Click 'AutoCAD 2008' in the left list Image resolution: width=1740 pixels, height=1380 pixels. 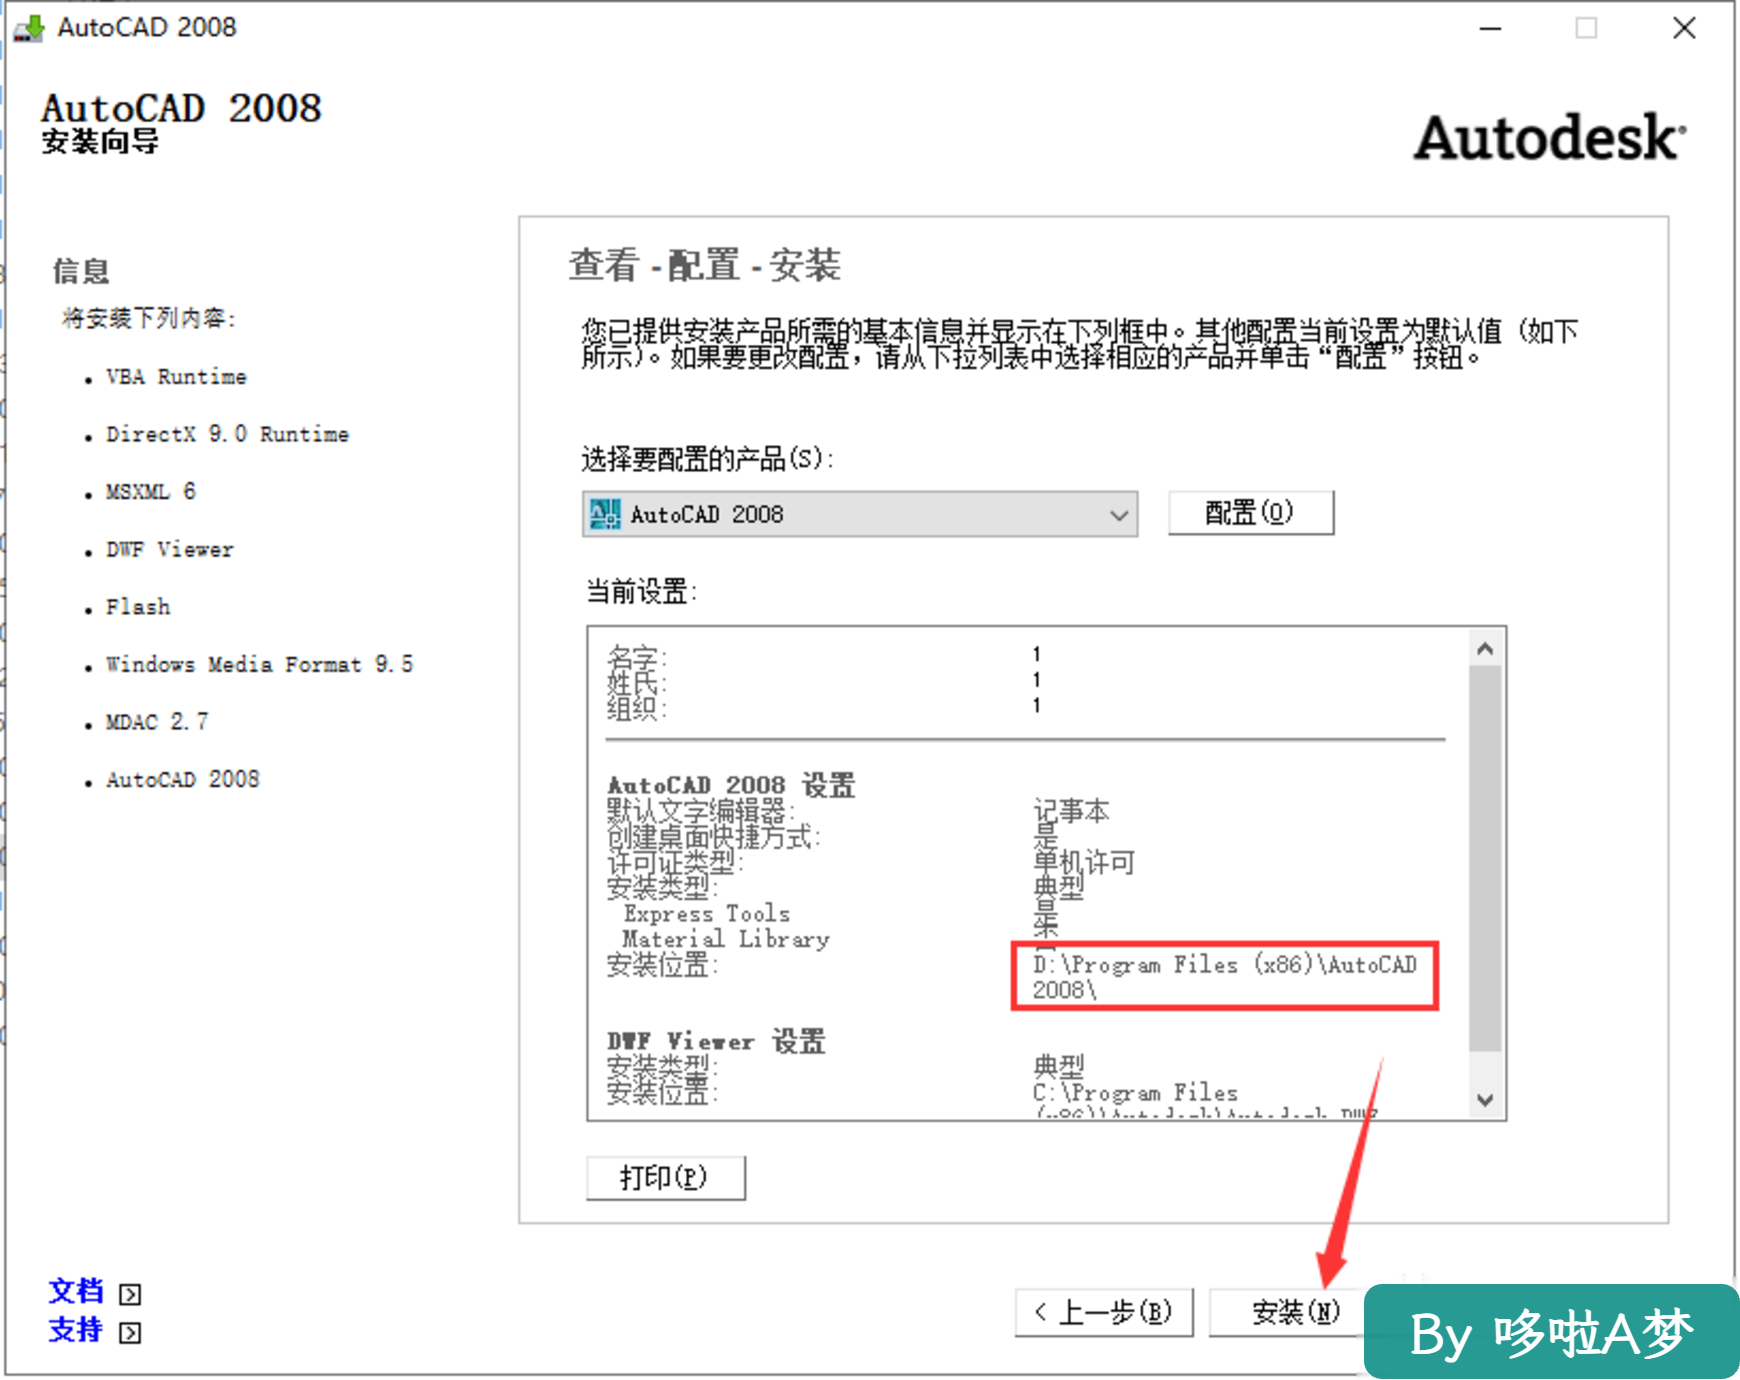[x=183, y=780]
